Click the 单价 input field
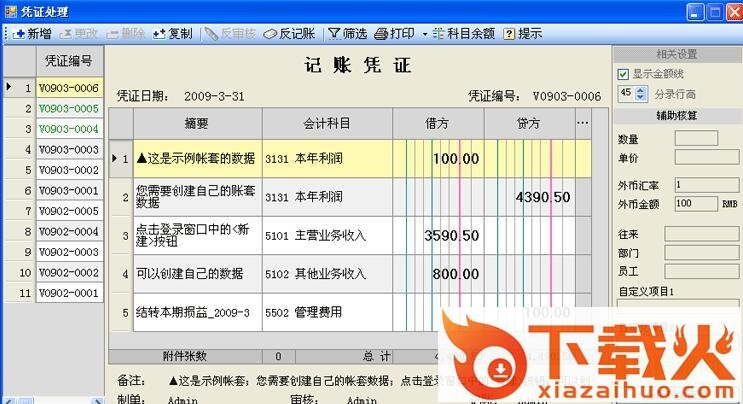 (707, 157)
